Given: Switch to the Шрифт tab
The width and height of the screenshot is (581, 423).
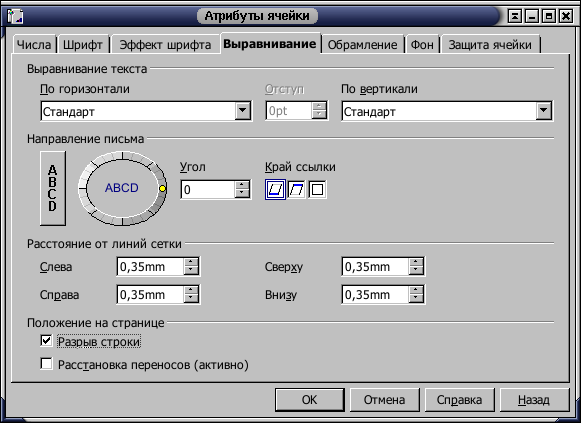Looking at the screenshot, I should tap(83, 45).
